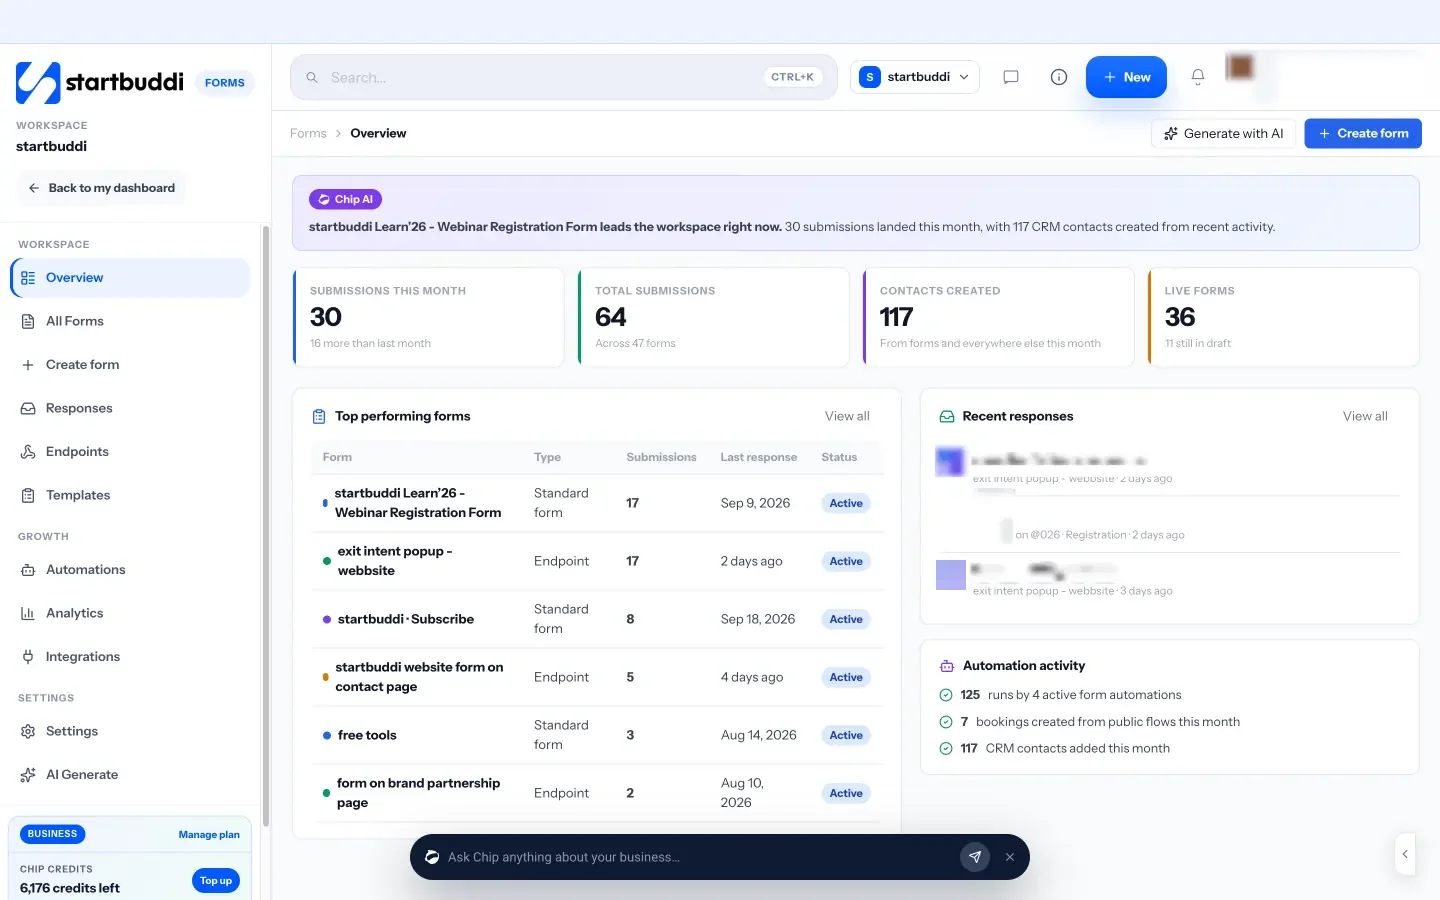The width and height of the screenshot is (1440, 900).
Task: Click the blue New button
Action: pos(1126,77)
